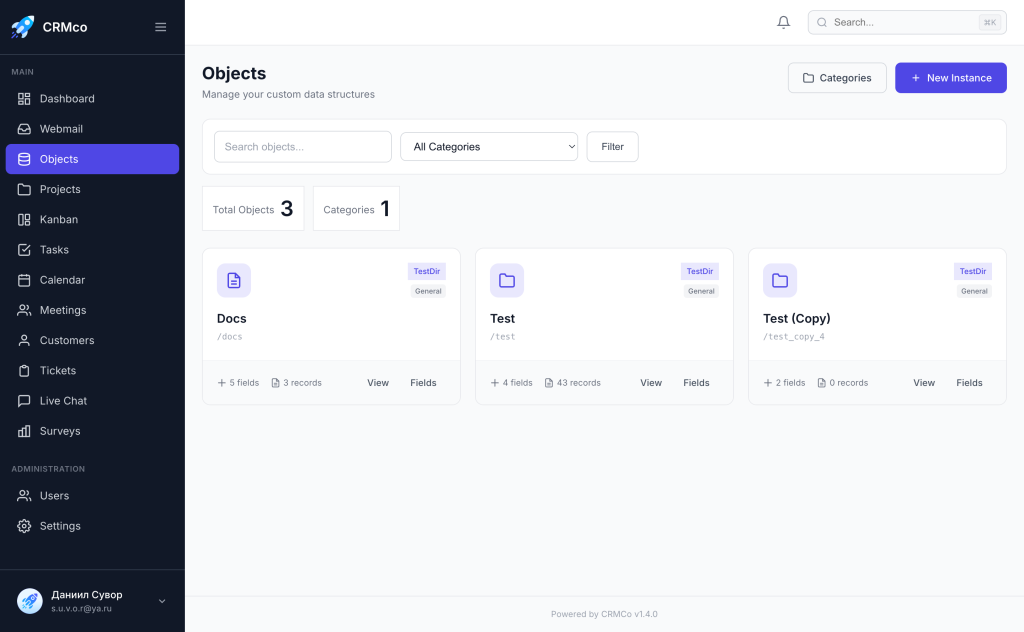Click the CRMco rocket logo
1024x632 pixels.
click(22, 27)
